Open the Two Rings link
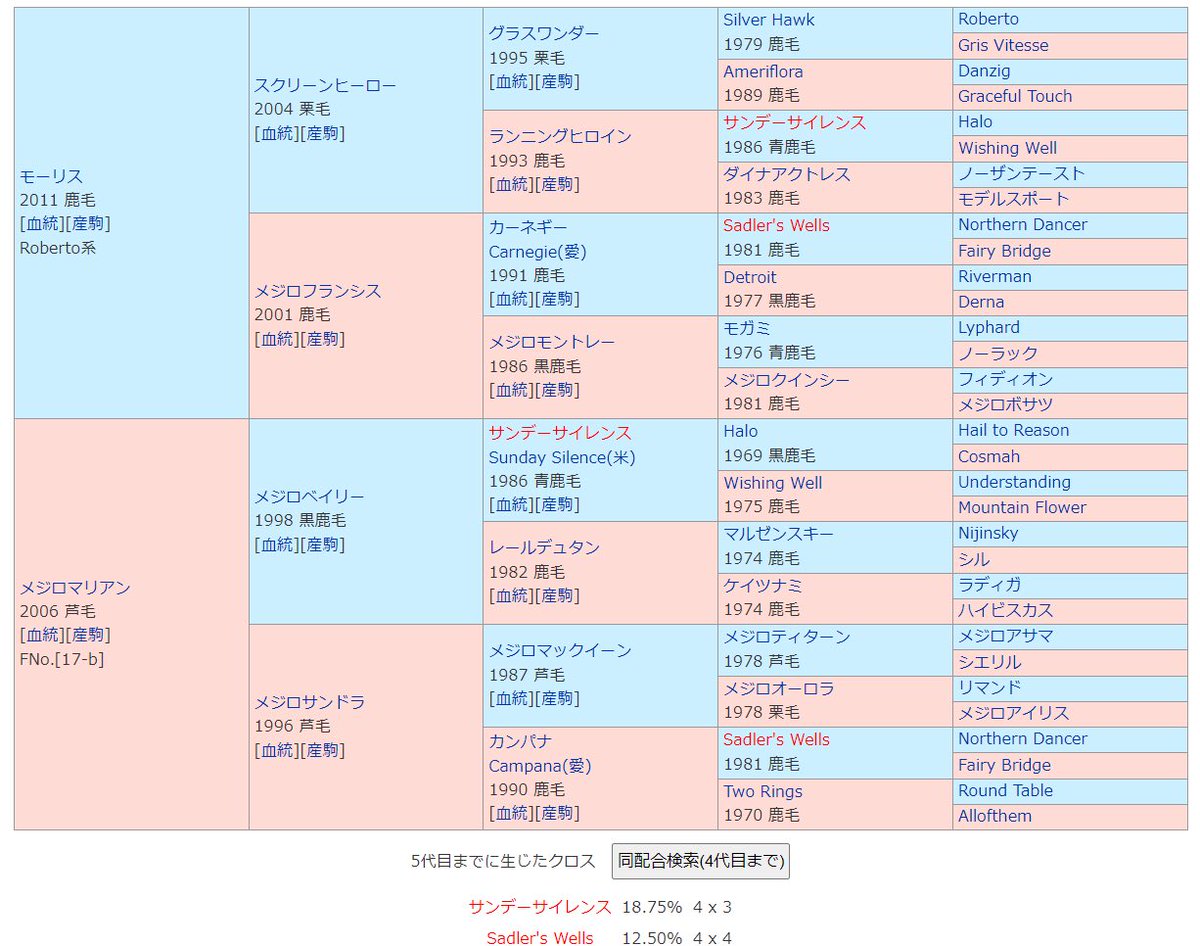The image size is (1200, 946). coord(763,791)
